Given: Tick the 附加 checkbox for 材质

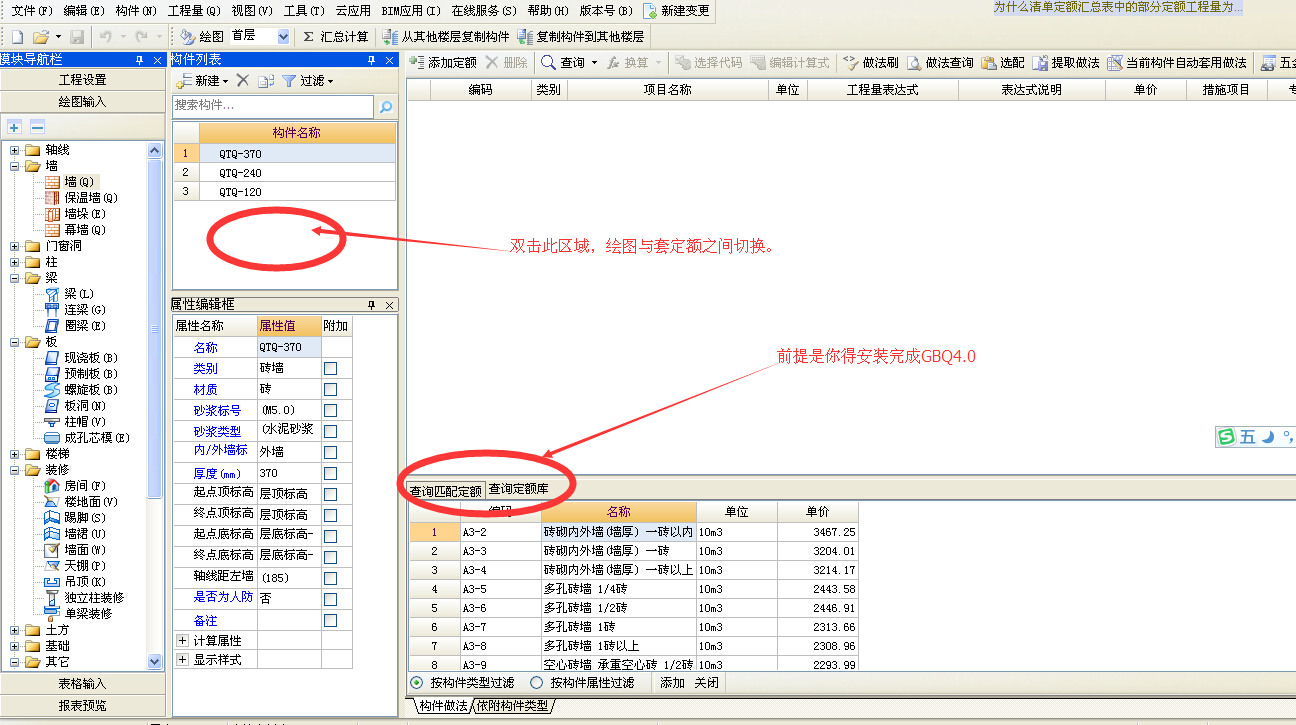Looking at the screenshot, I should point(331,389).
